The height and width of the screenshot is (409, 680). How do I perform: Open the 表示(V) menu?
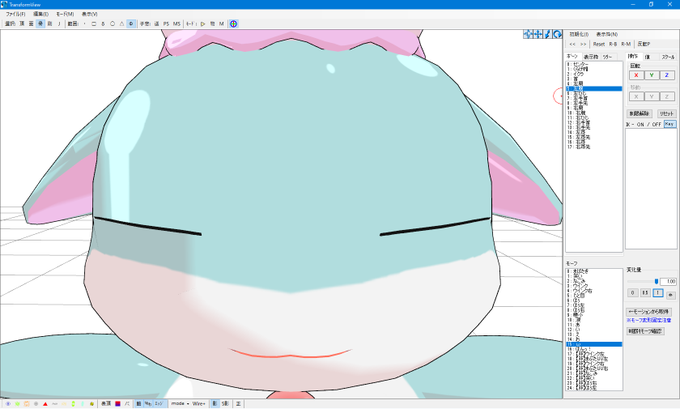(x=89, y=14)
